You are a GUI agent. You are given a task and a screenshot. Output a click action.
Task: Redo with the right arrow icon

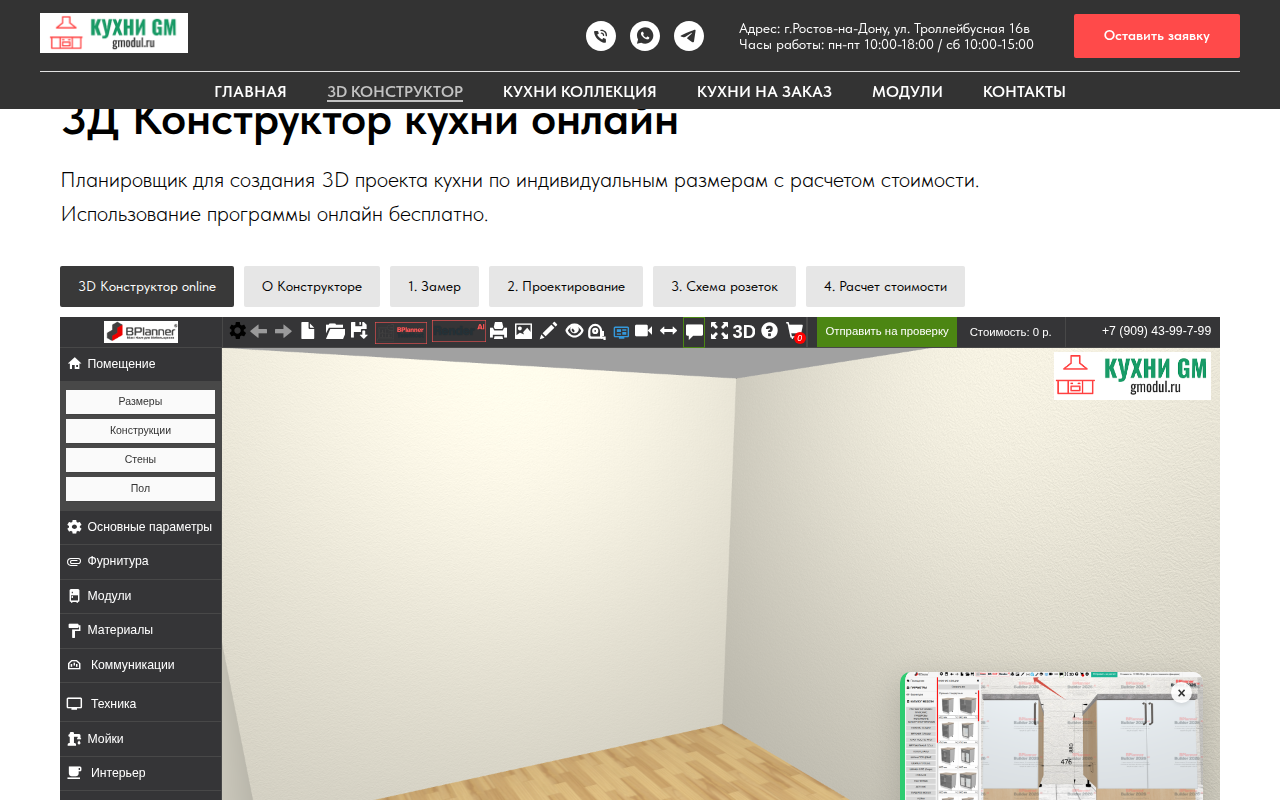(x=284, y=331)
